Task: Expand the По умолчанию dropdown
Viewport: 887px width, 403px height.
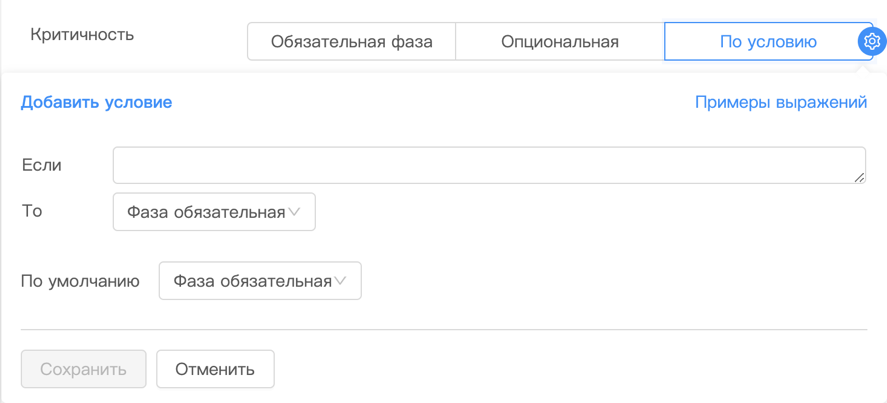Action: pyautogui.click(x=260, y=281)
